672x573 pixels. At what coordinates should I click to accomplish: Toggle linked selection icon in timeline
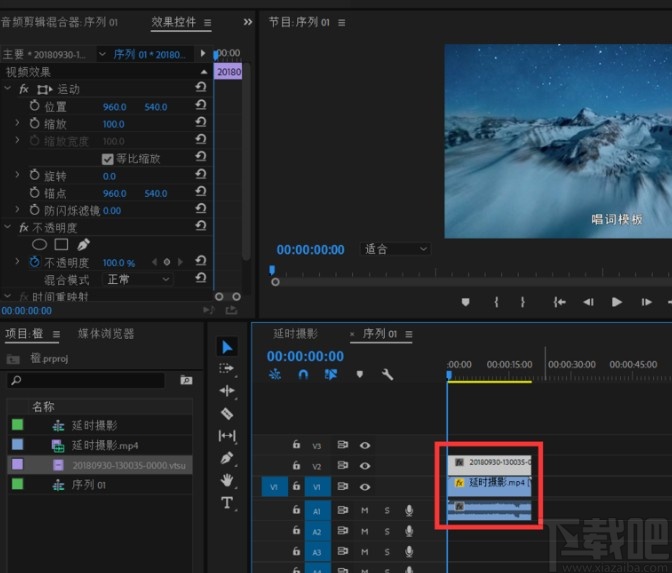click(x=330, y=375)
